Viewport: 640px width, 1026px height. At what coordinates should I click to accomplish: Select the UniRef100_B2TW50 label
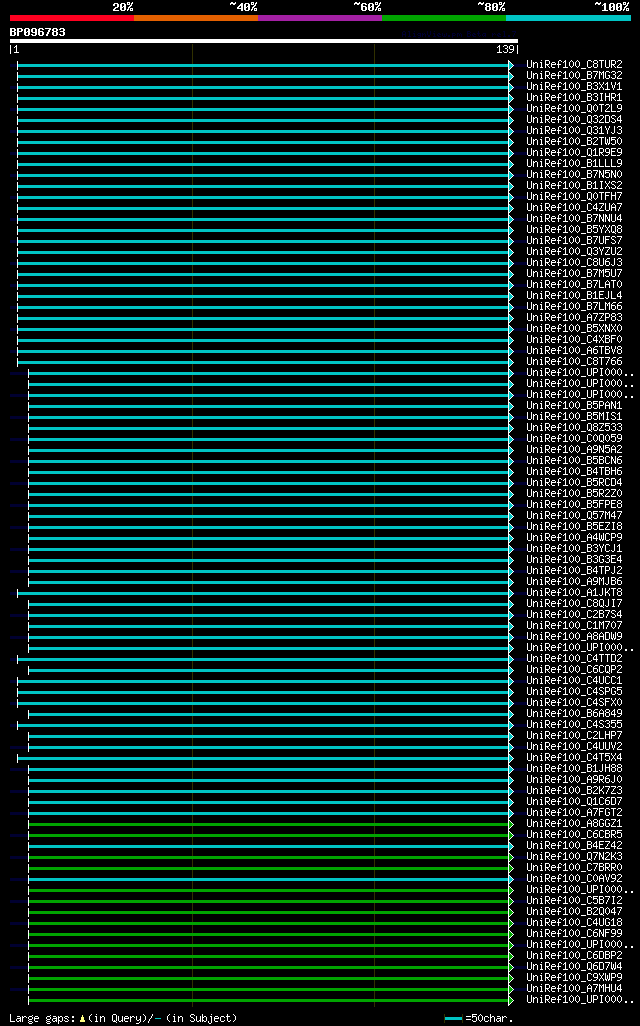[x=575, y=142]
